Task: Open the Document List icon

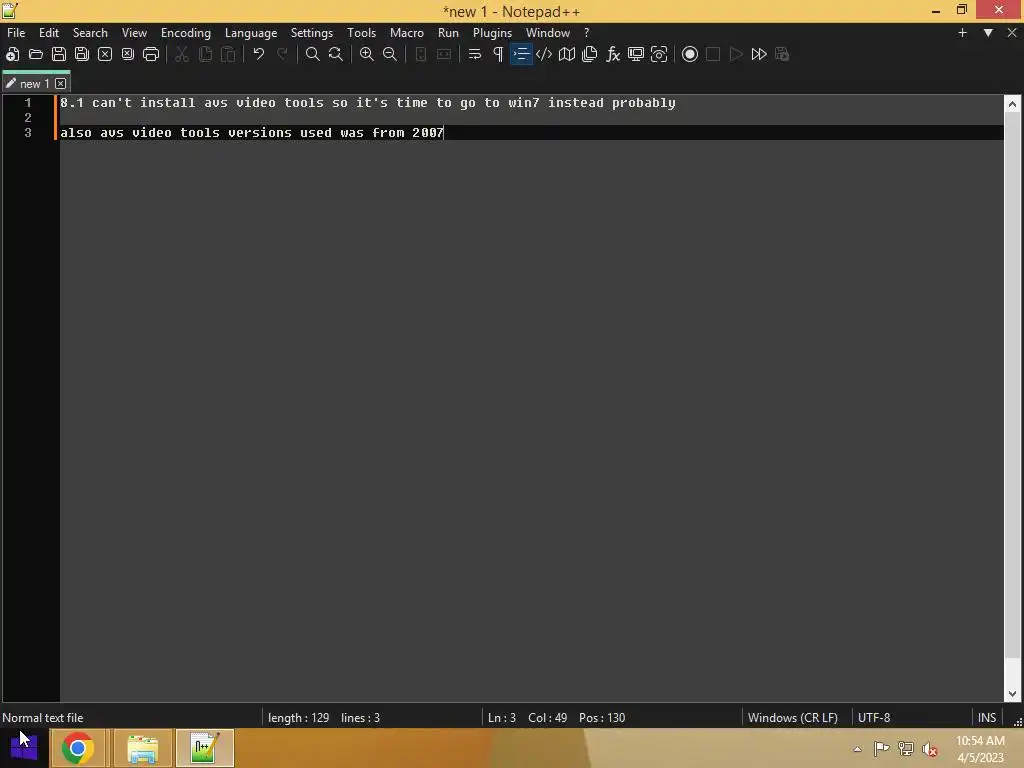Action: pyautogui.click(x=590, y=54)
